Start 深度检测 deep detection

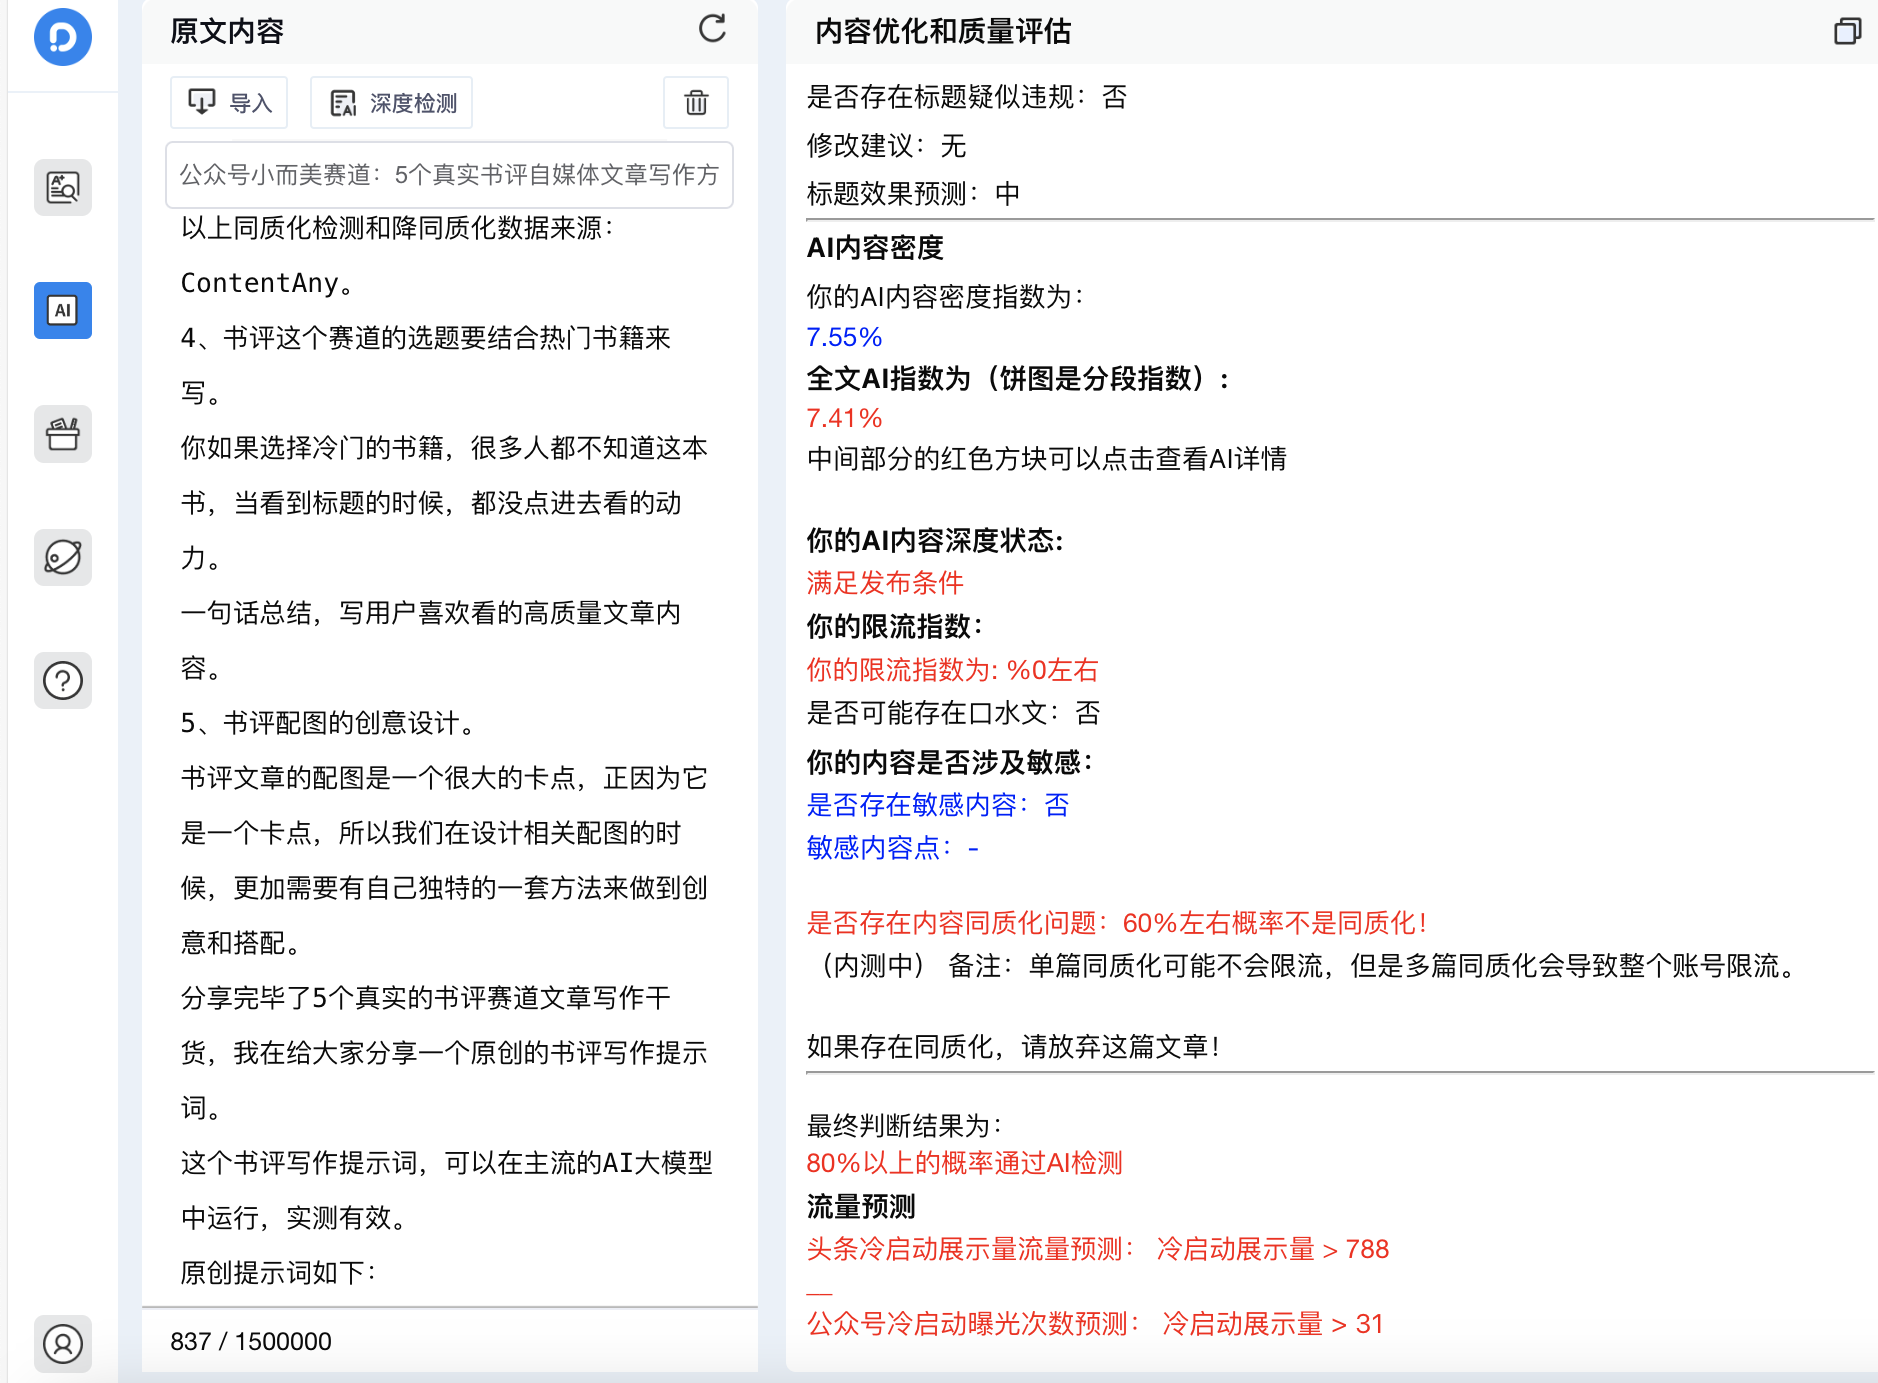[x=392, y=102]
